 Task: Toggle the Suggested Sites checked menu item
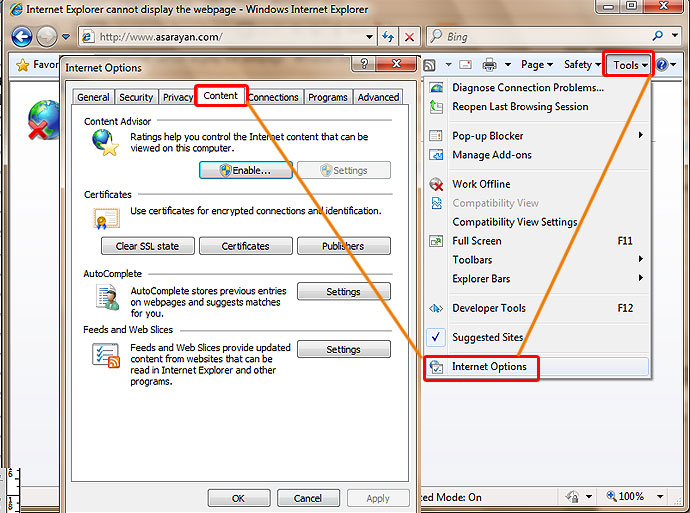coord(487,337)
